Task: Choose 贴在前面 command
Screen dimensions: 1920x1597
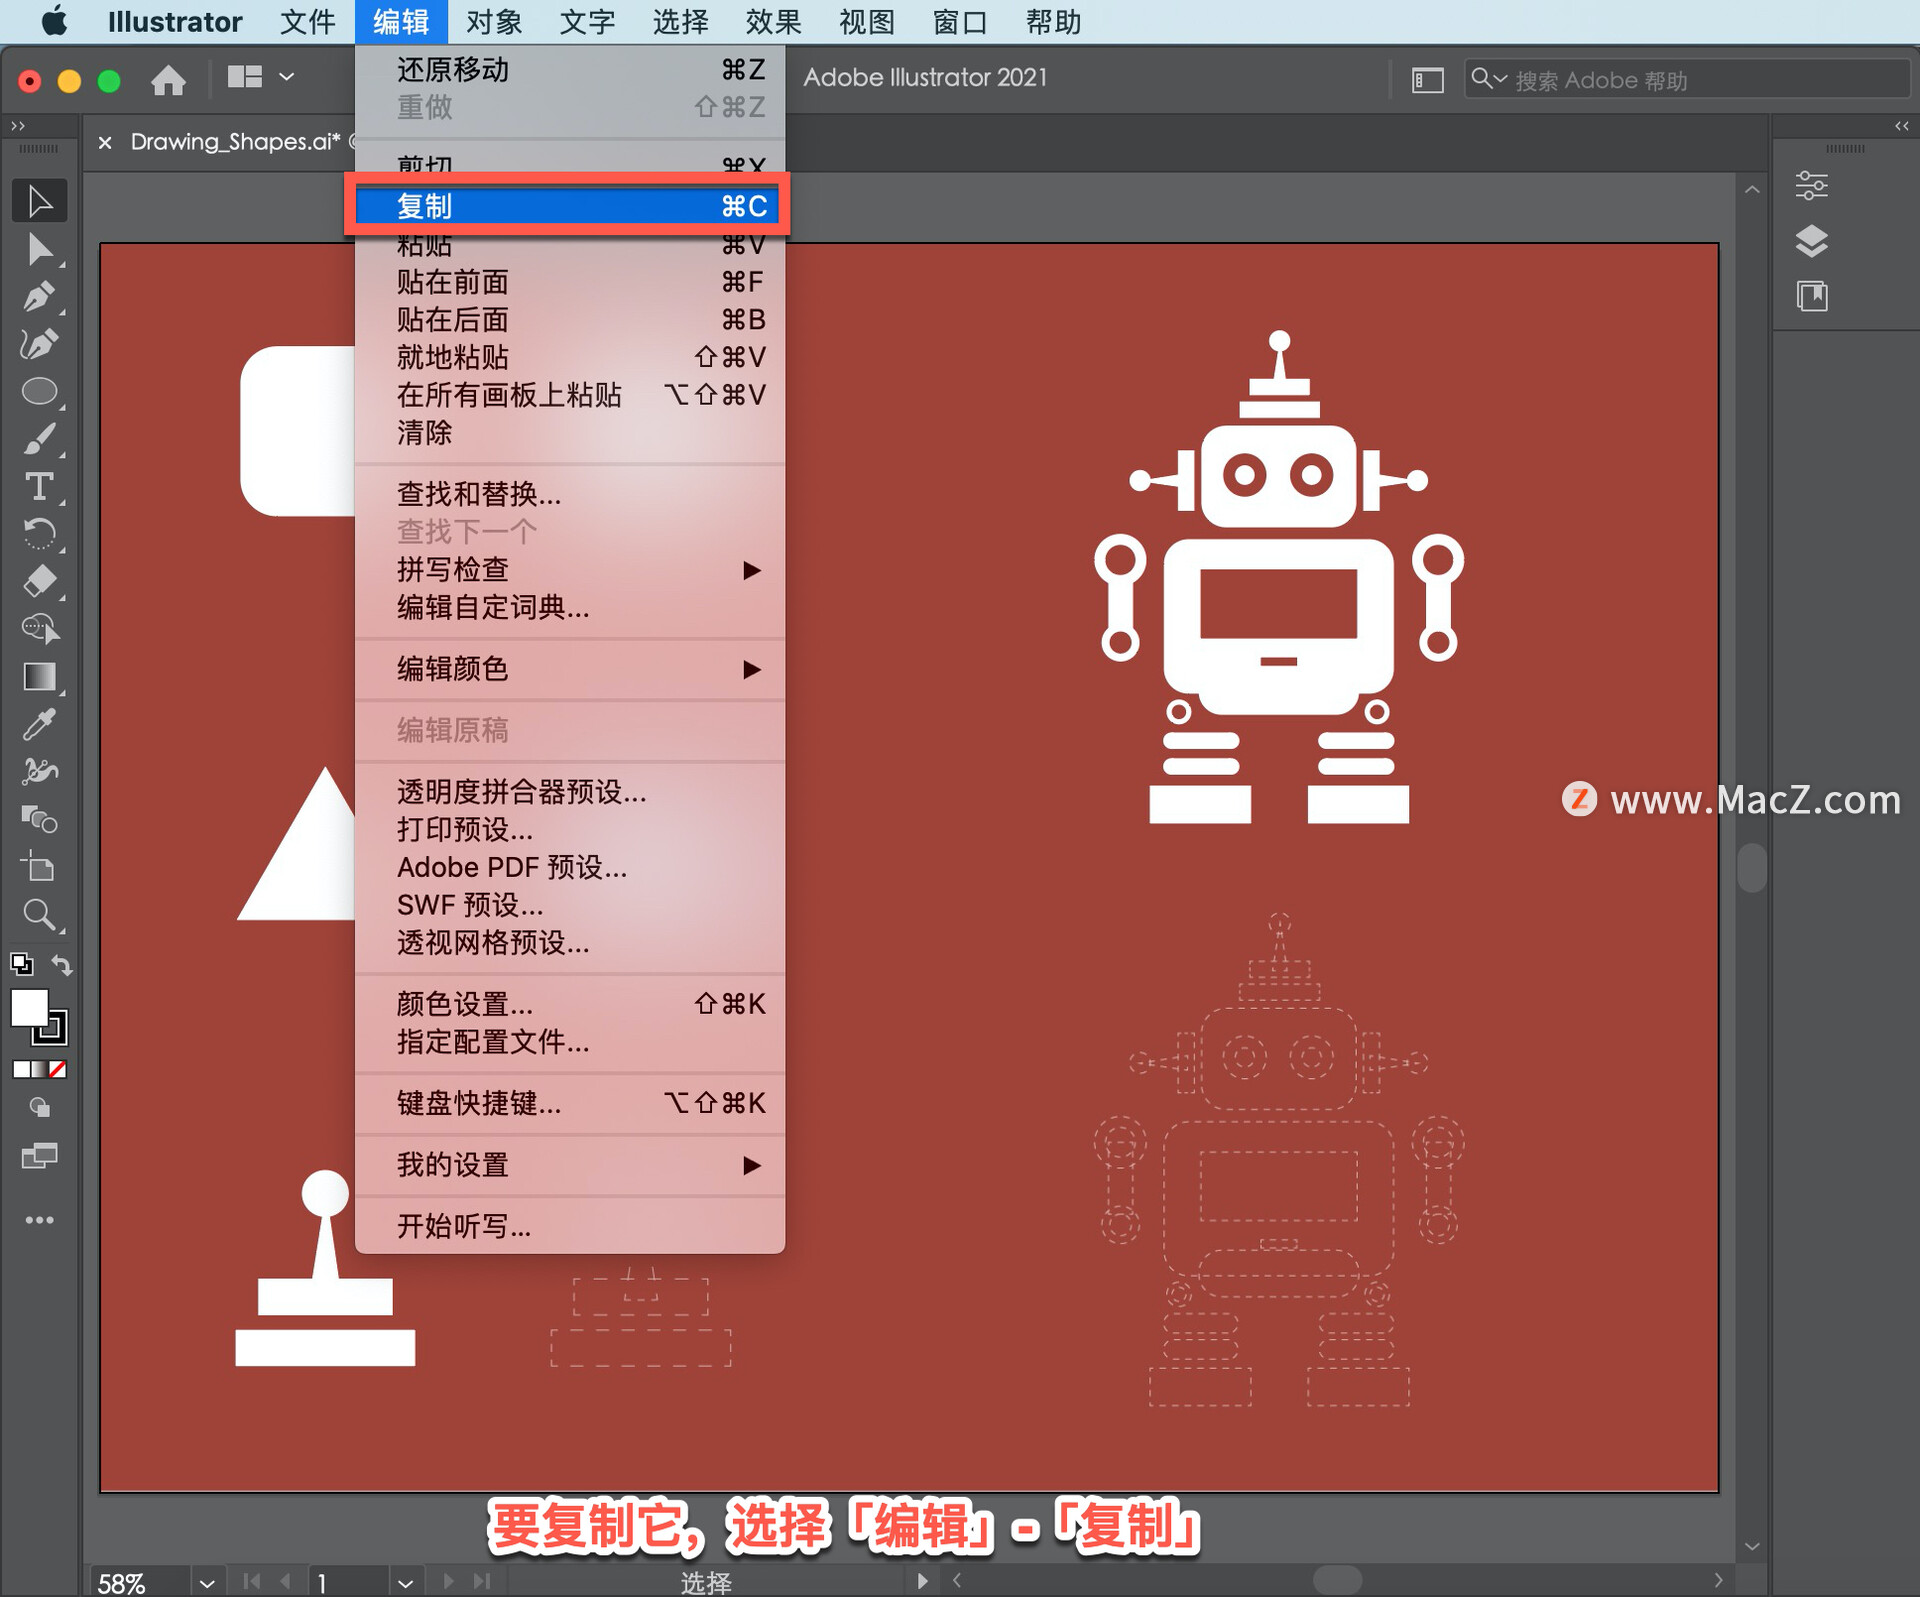Action: tap(569, 282)
